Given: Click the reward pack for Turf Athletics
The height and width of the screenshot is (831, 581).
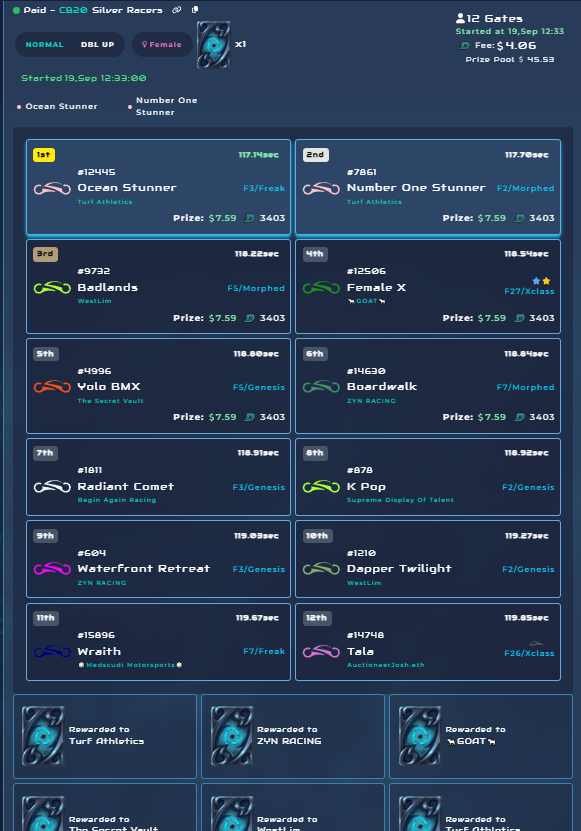Looking at the screenshot, I should coord(43,735).
